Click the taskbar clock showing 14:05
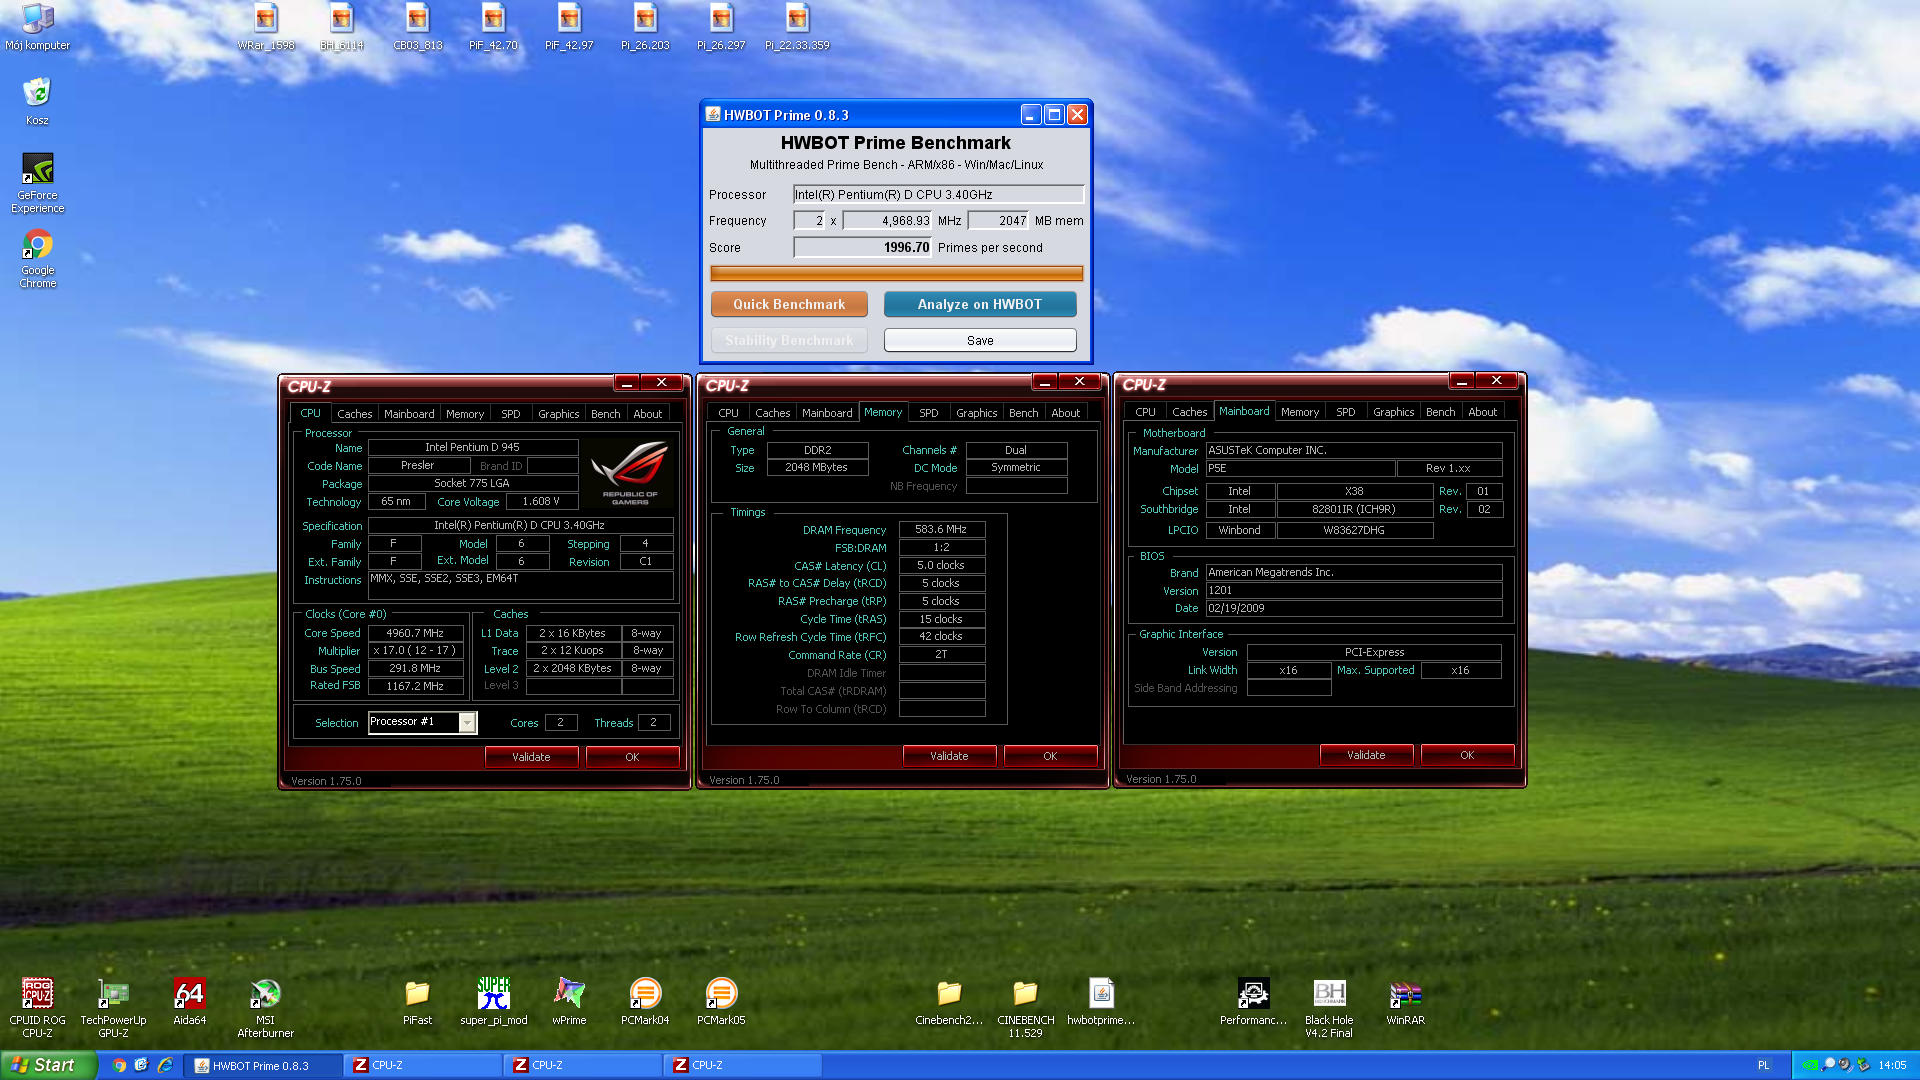 1892,1066
